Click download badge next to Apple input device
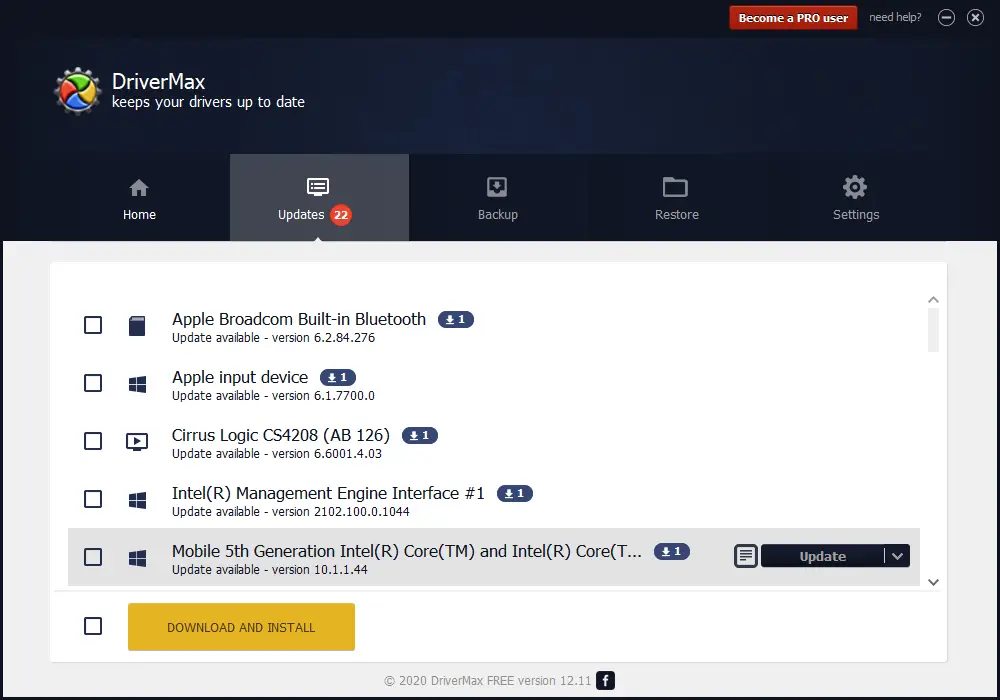The width and height of the screenshot is (1000, 700). (x=337, y=377)
